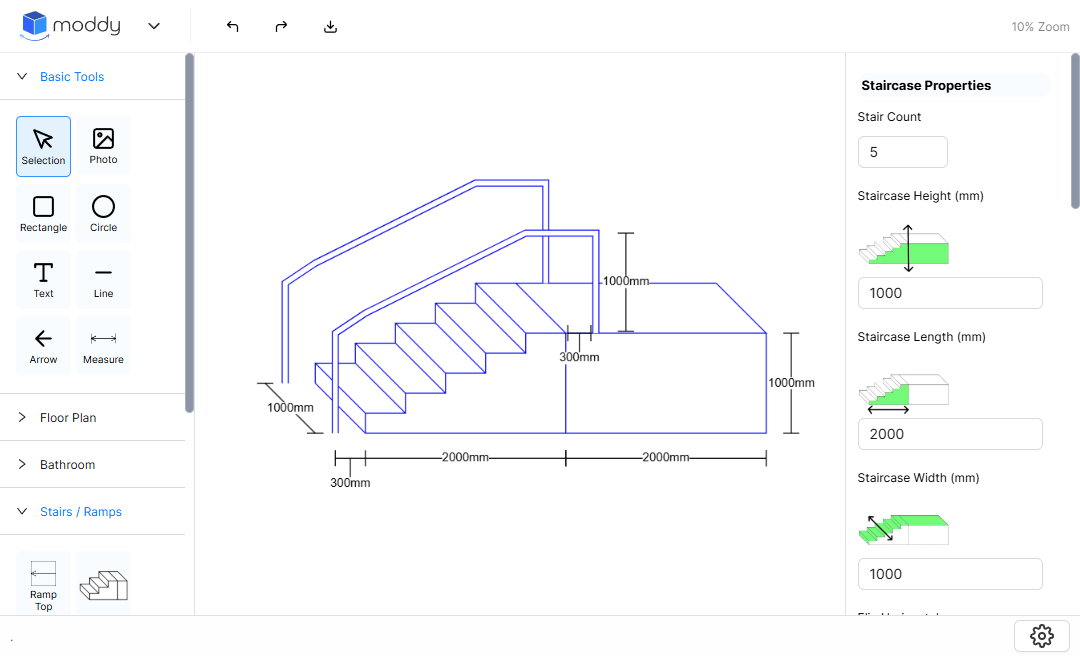Activate the Measure tool
1080x656 pixels.
point(103,345)
